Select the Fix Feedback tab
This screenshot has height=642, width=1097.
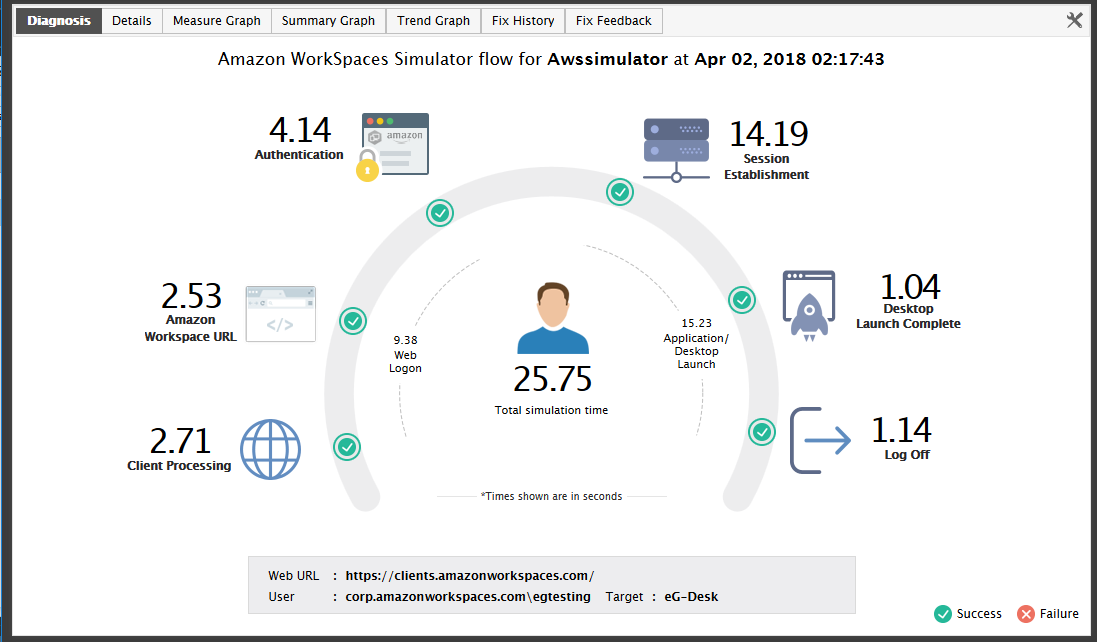[x=614, y=21]
